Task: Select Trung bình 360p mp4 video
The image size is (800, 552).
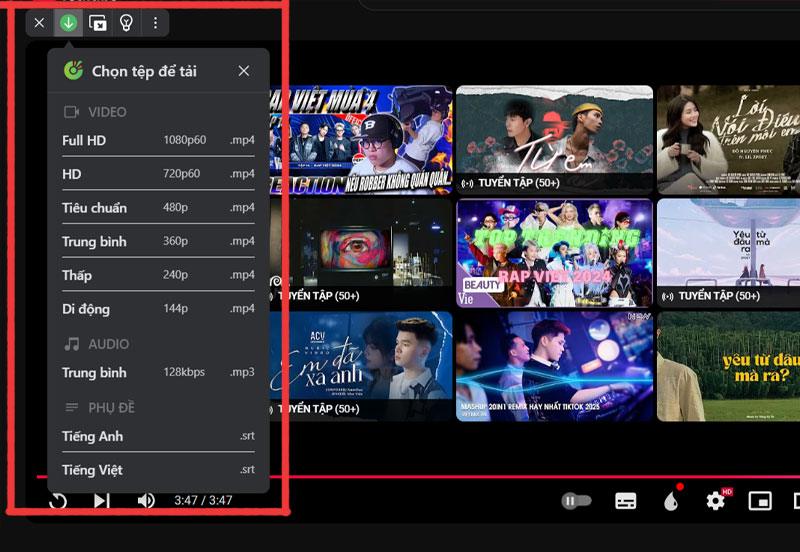Action: [x=158, y=242]
